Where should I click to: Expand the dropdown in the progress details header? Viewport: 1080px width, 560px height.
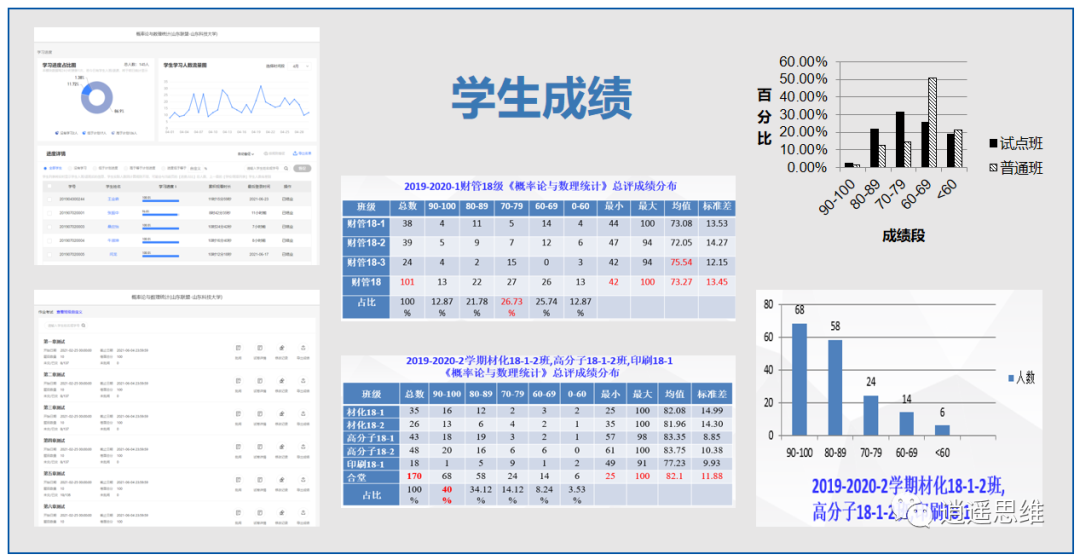(x=247, y=153)
